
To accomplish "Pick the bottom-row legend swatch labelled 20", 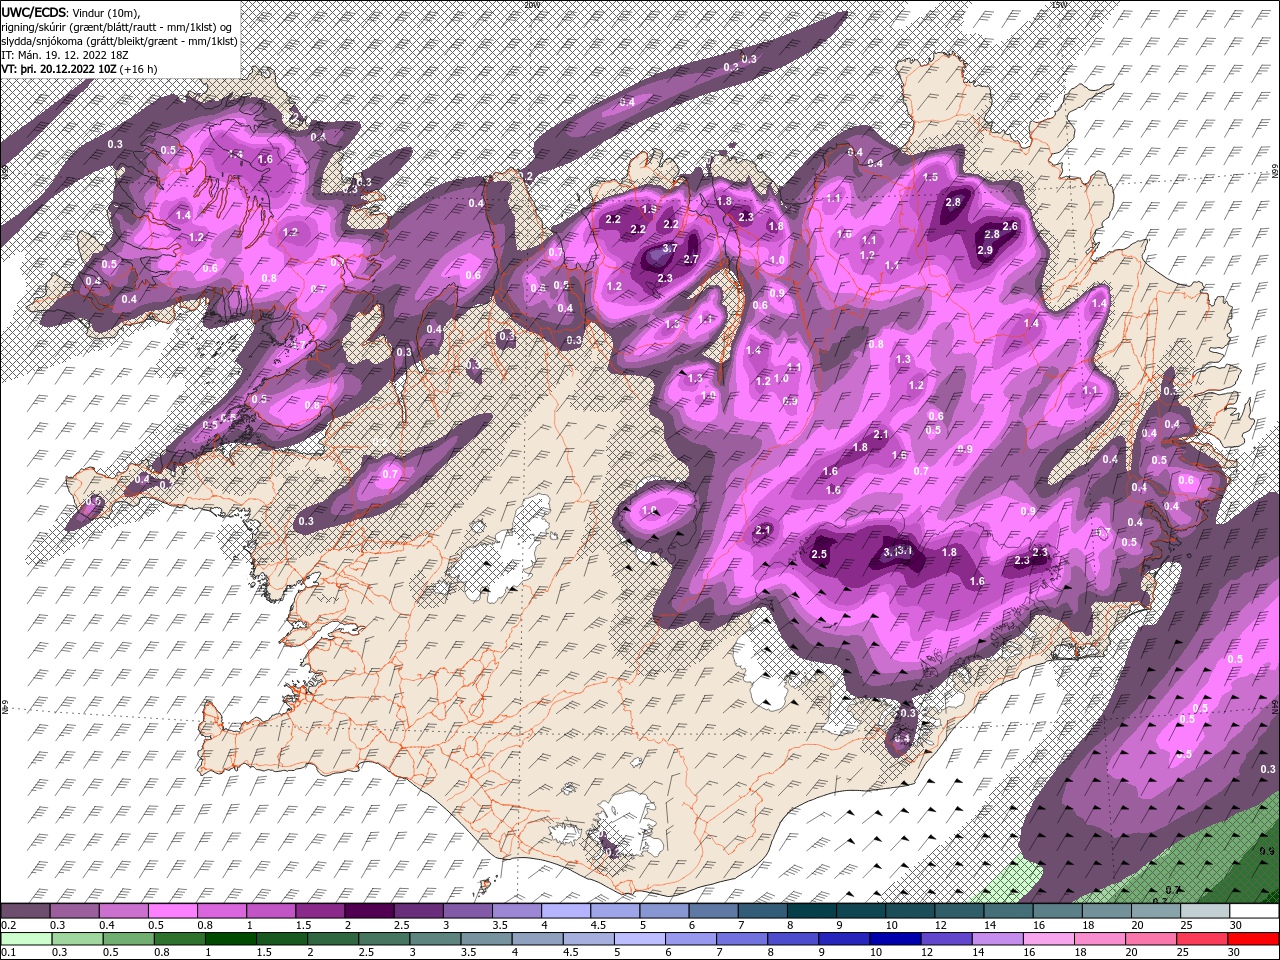I will (1149, 939).
